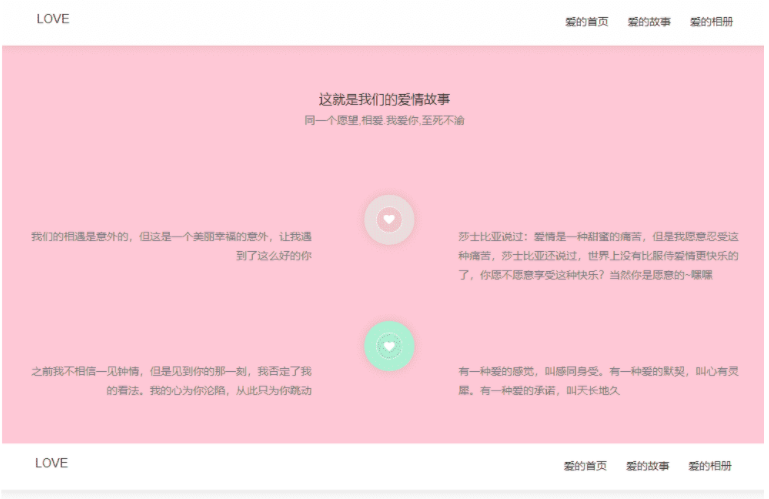Click the LOVE logo in top header
The height and width of the screenshot is (499, 769).
tap(53, 18)
